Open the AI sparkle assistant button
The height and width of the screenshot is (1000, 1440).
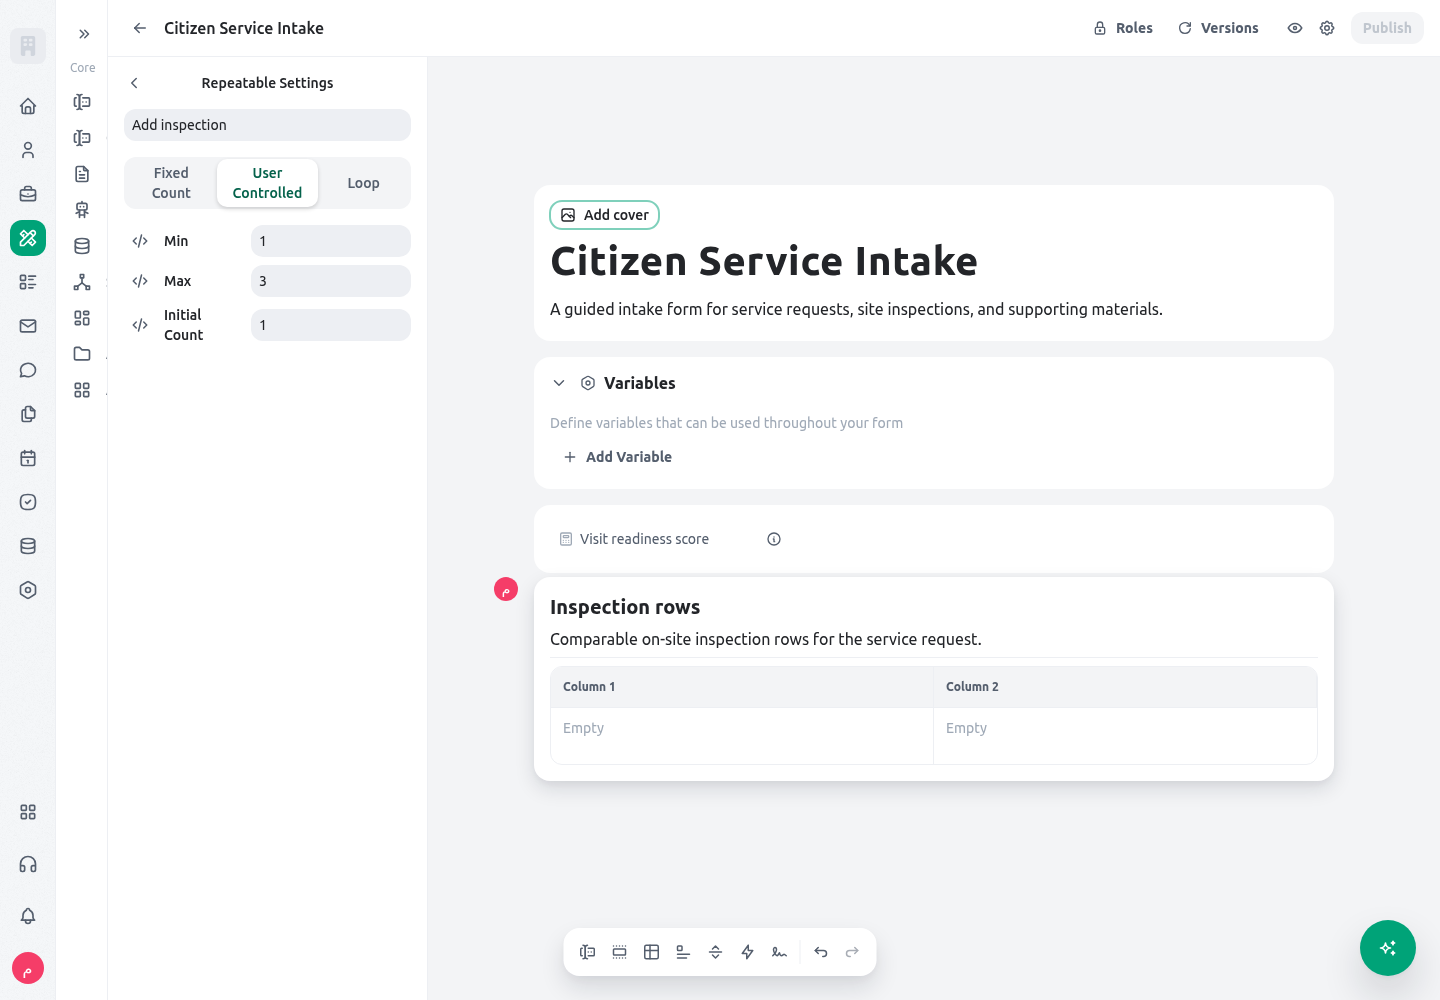pos(1388,948)
